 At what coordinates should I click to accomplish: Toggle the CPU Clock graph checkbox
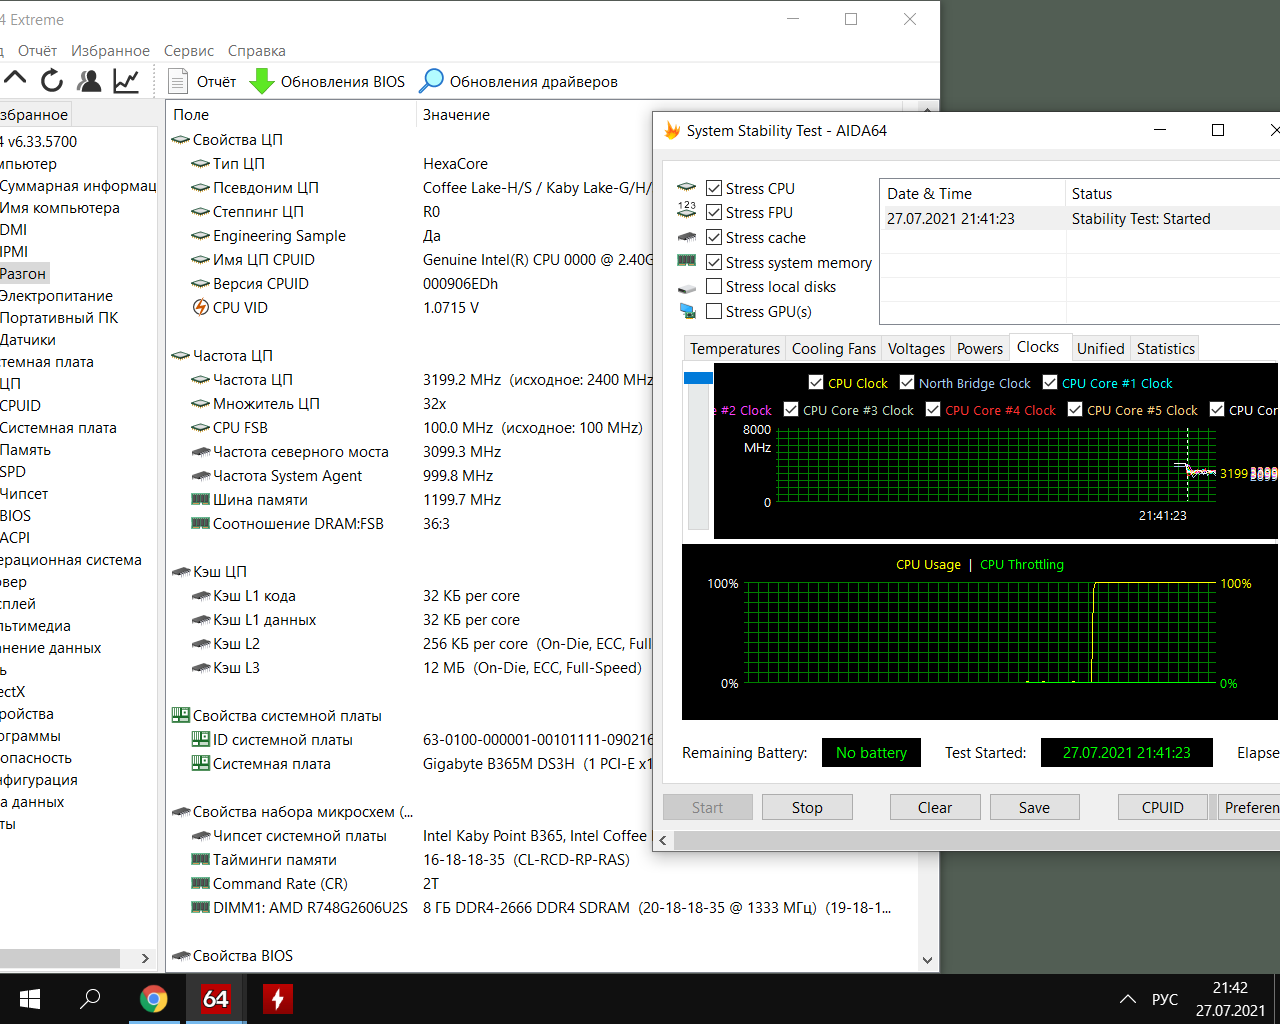[x=816, y=382]
